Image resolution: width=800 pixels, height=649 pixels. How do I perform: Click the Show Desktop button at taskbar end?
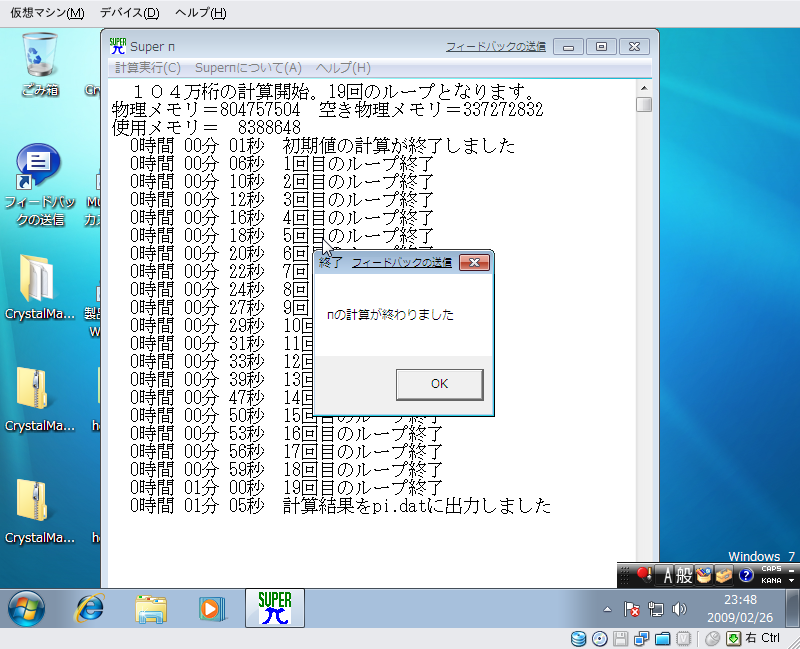click(792, 608)
